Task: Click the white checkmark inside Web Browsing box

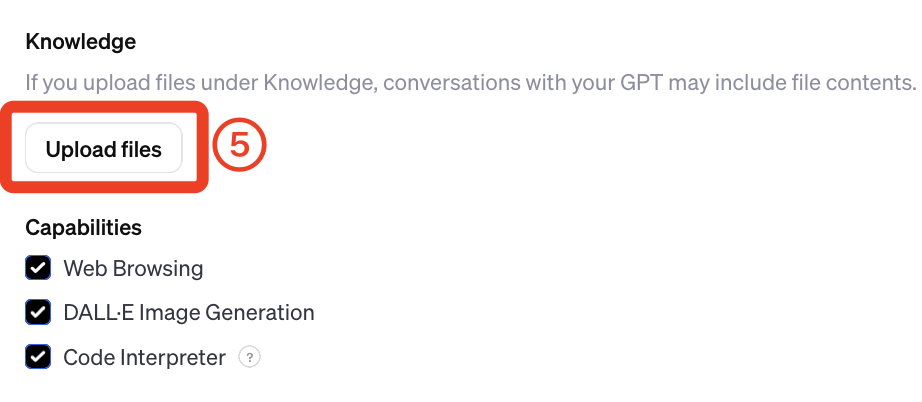Action: [38, 268]
